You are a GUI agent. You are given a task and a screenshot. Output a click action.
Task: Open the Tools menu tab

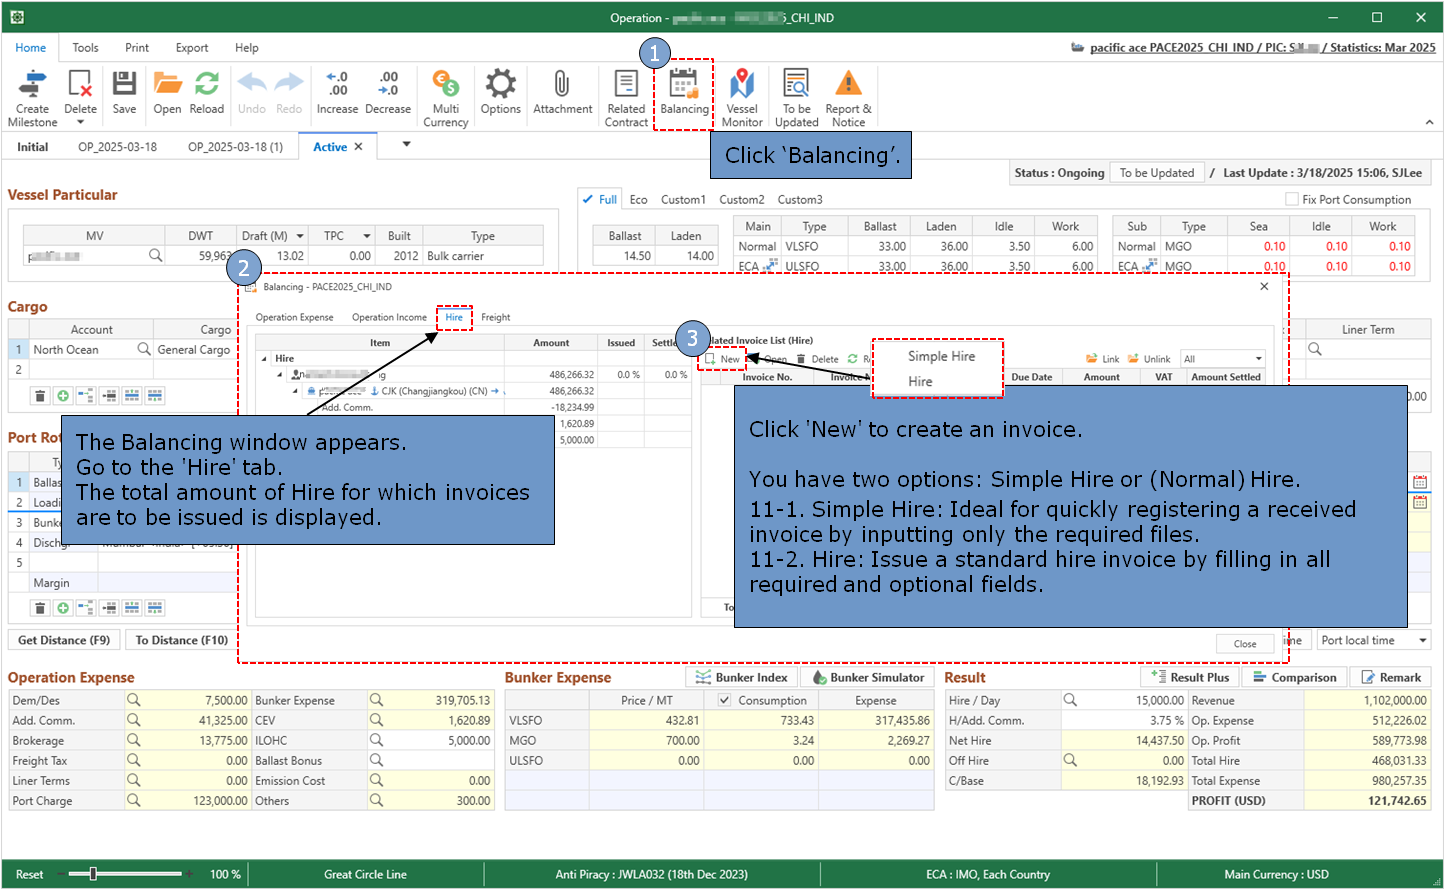85,47
